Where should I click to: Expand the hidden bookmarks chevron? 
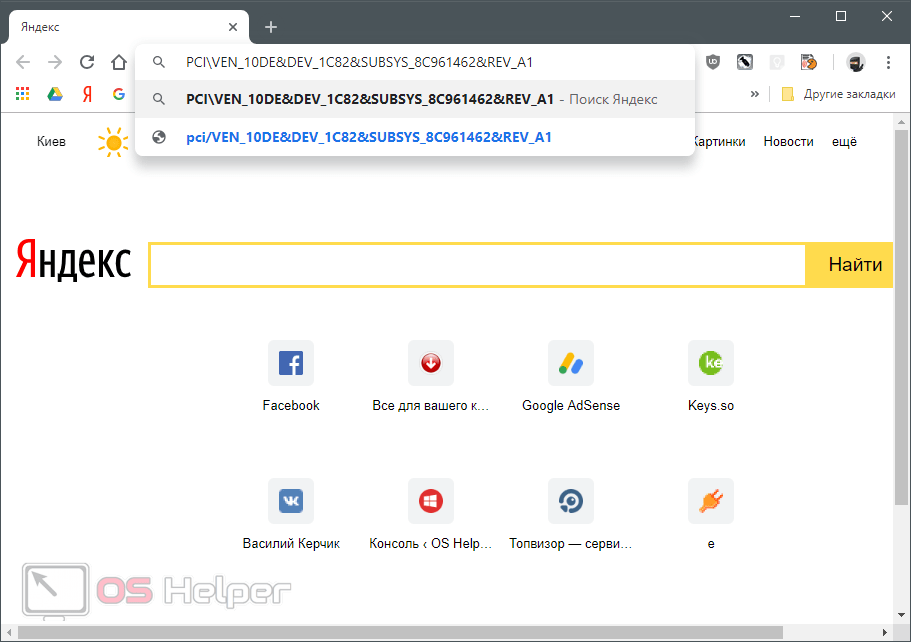click(x=754, y=94)
